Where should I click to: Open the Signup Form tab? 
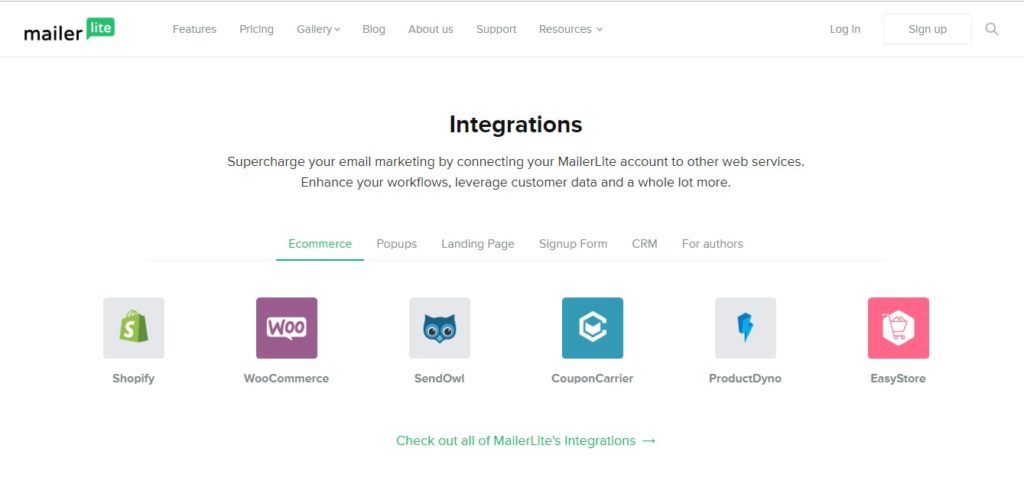coord(573,244)
